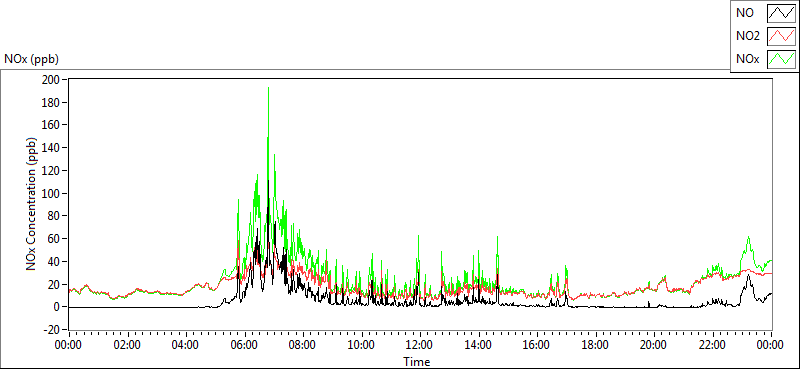Click the 200 y-axis value
Screen dimensions: 800x369
coord(50,80)
